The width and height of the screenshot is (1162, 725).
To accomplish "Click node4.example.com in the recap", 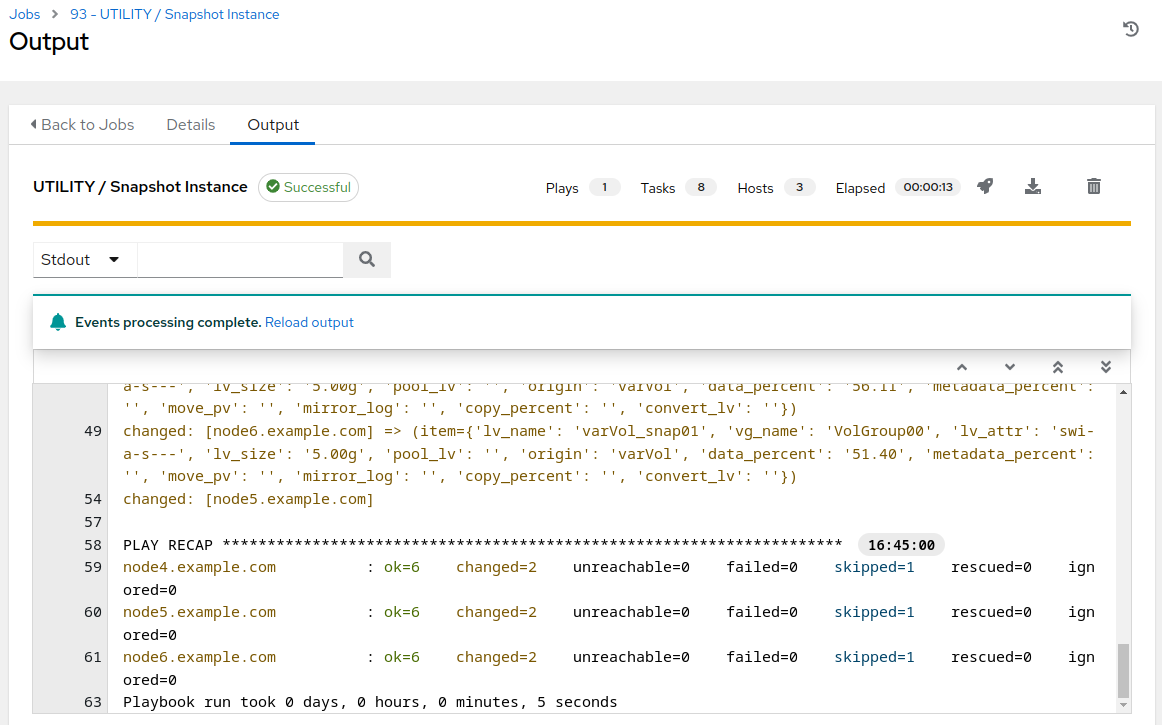I will point(199,567).
